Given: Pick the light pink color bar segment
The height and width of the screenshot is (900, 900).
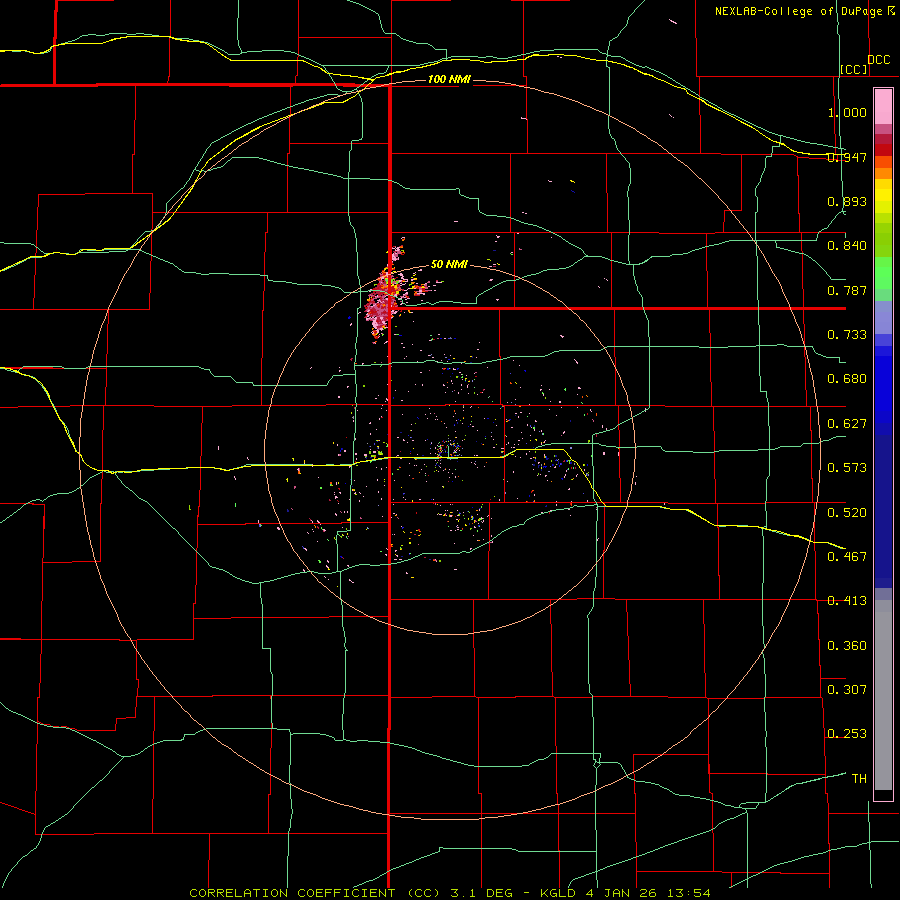Looking at the screenshot, I should 883,107.
